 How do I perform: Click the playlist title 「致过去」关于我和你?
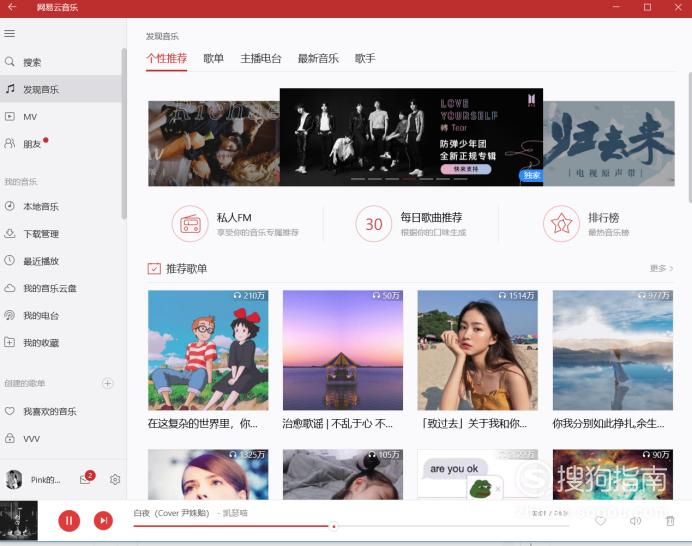coord(473,424)
